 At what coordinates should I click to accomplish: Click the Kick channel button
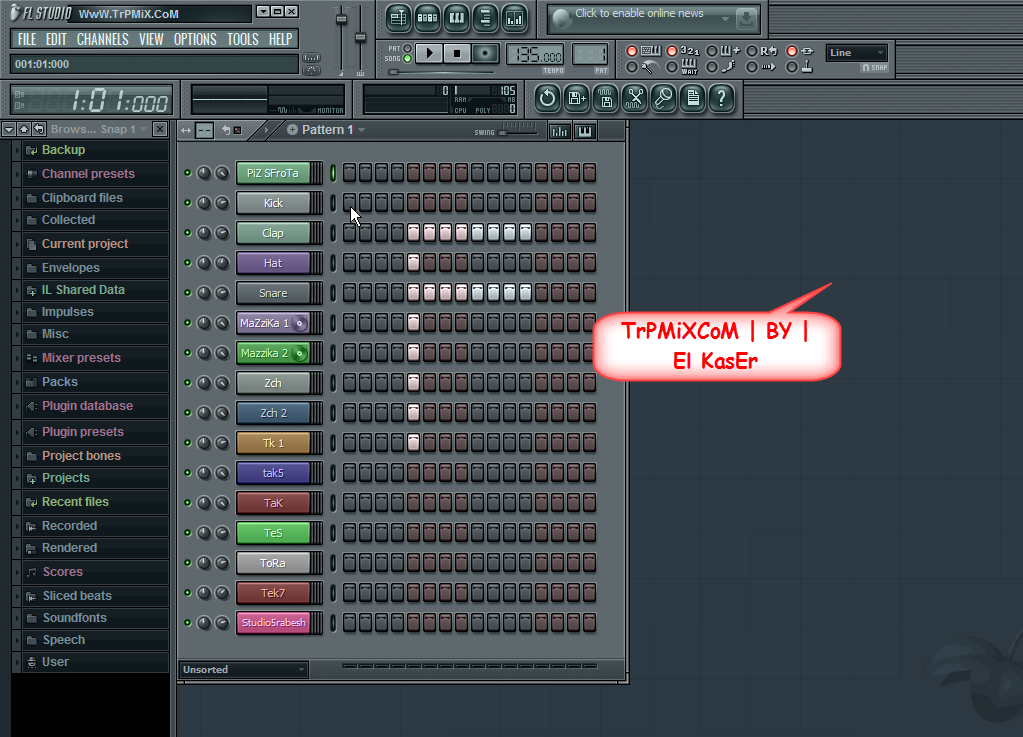(x=273, y=203)
